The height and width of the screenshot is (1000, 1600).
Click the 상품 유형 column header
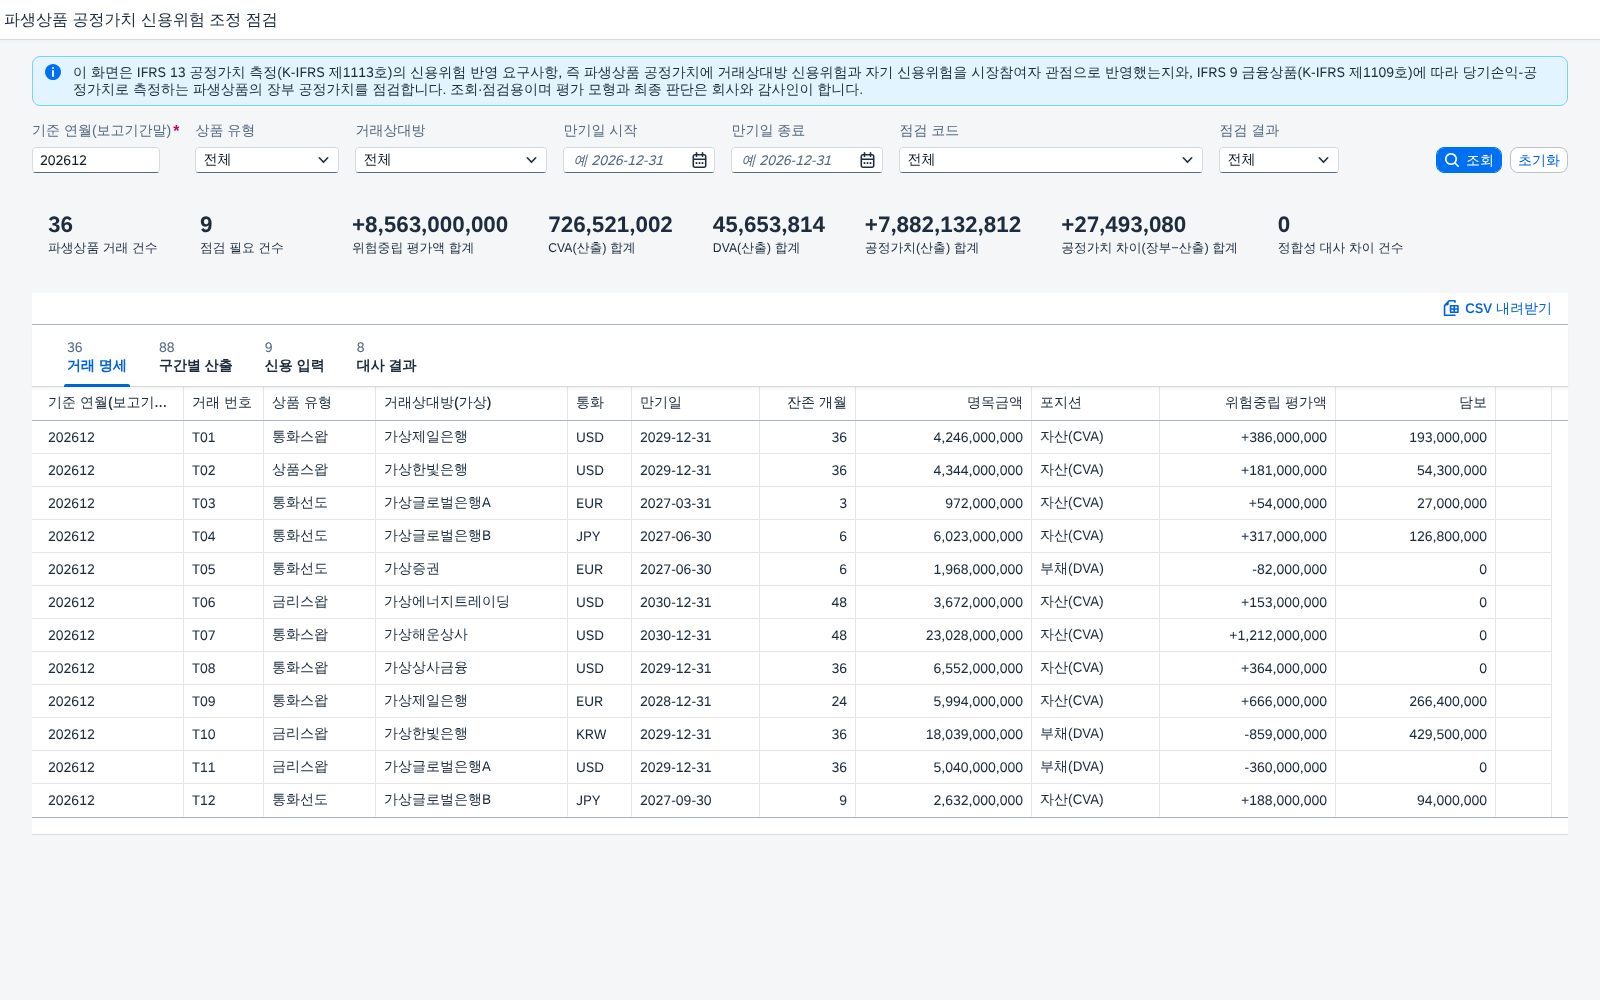click(x=319, y=403)
